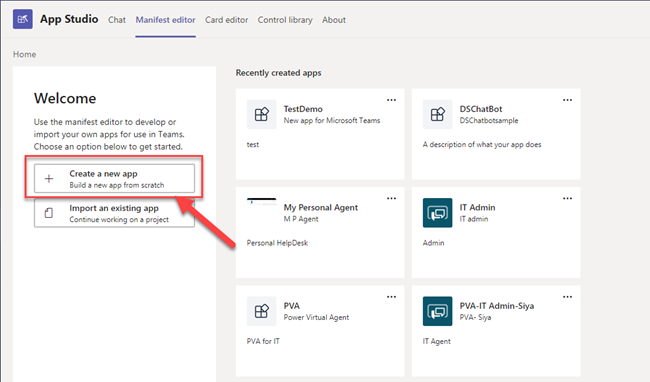The height and width of the screenshot is (382, 650).
Task: Click the 'New app for Microsoft Teams' subtitle
Action: point(332,121)
